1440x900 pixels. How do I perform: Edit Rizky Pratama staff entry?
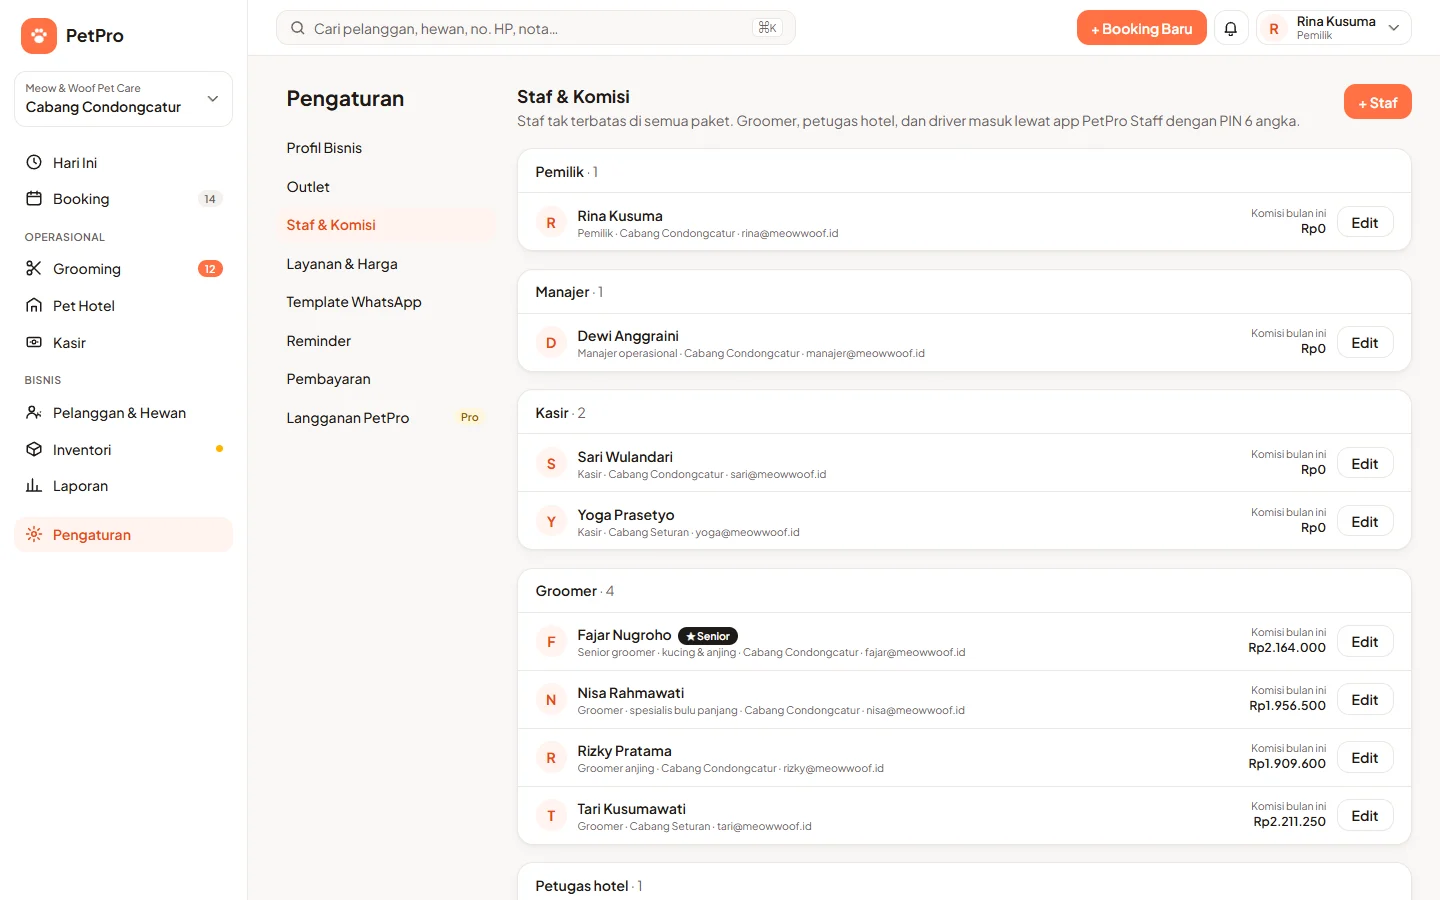coord(1365,758)
